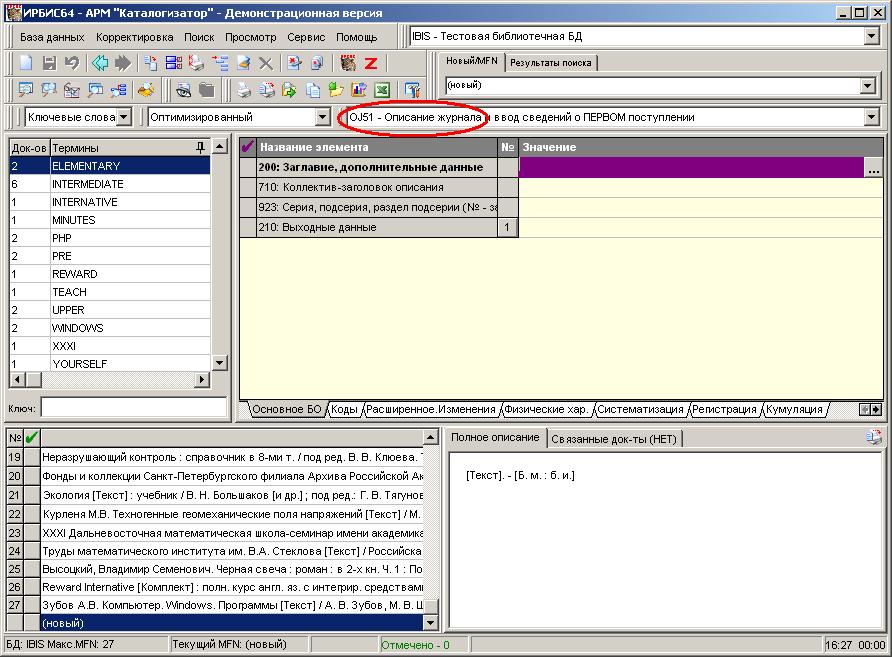Toggle mark cell for record 20

pyautogui.click(x=32, y=476)
